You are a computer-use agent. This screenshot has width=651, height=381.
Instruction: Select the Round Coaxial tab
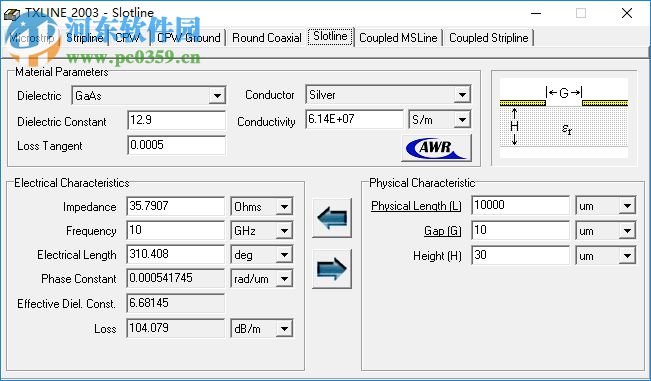pyautogui.click(x=267, y=38)
